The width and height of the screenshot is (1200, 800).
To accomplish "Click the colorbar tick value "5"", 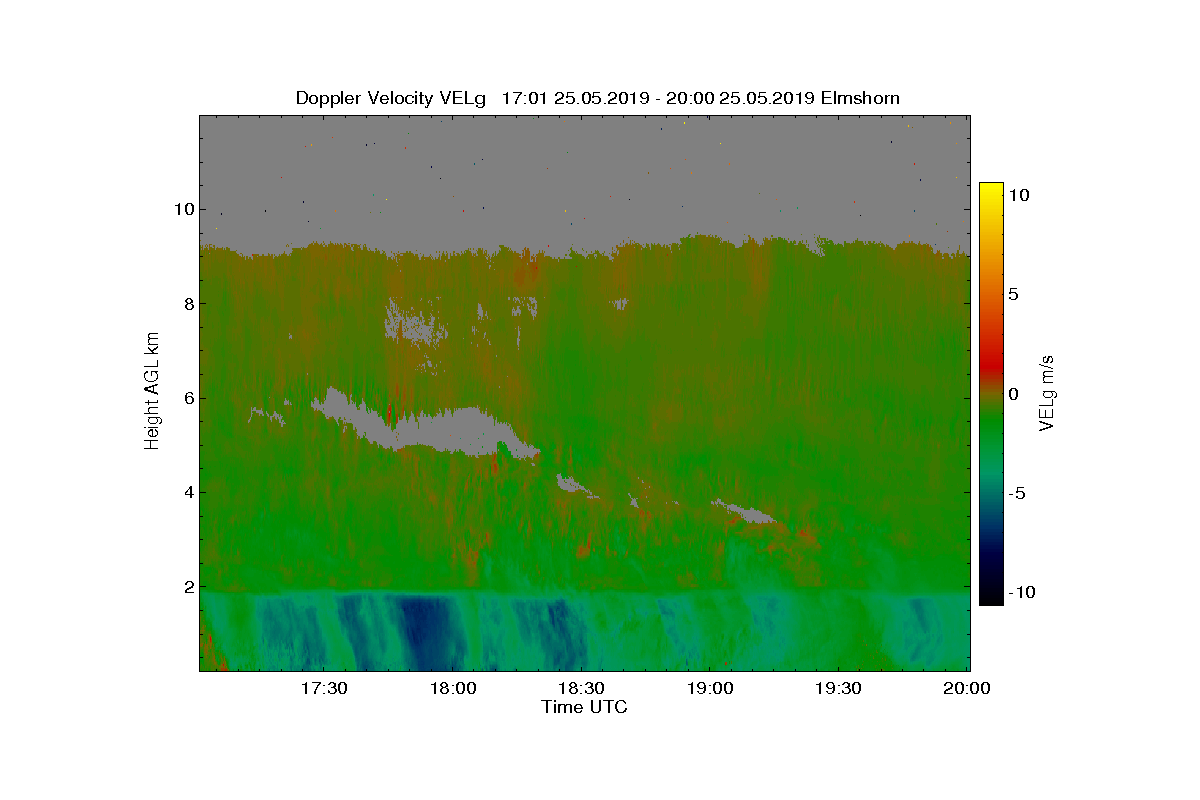I will (x=1012, y=295).
